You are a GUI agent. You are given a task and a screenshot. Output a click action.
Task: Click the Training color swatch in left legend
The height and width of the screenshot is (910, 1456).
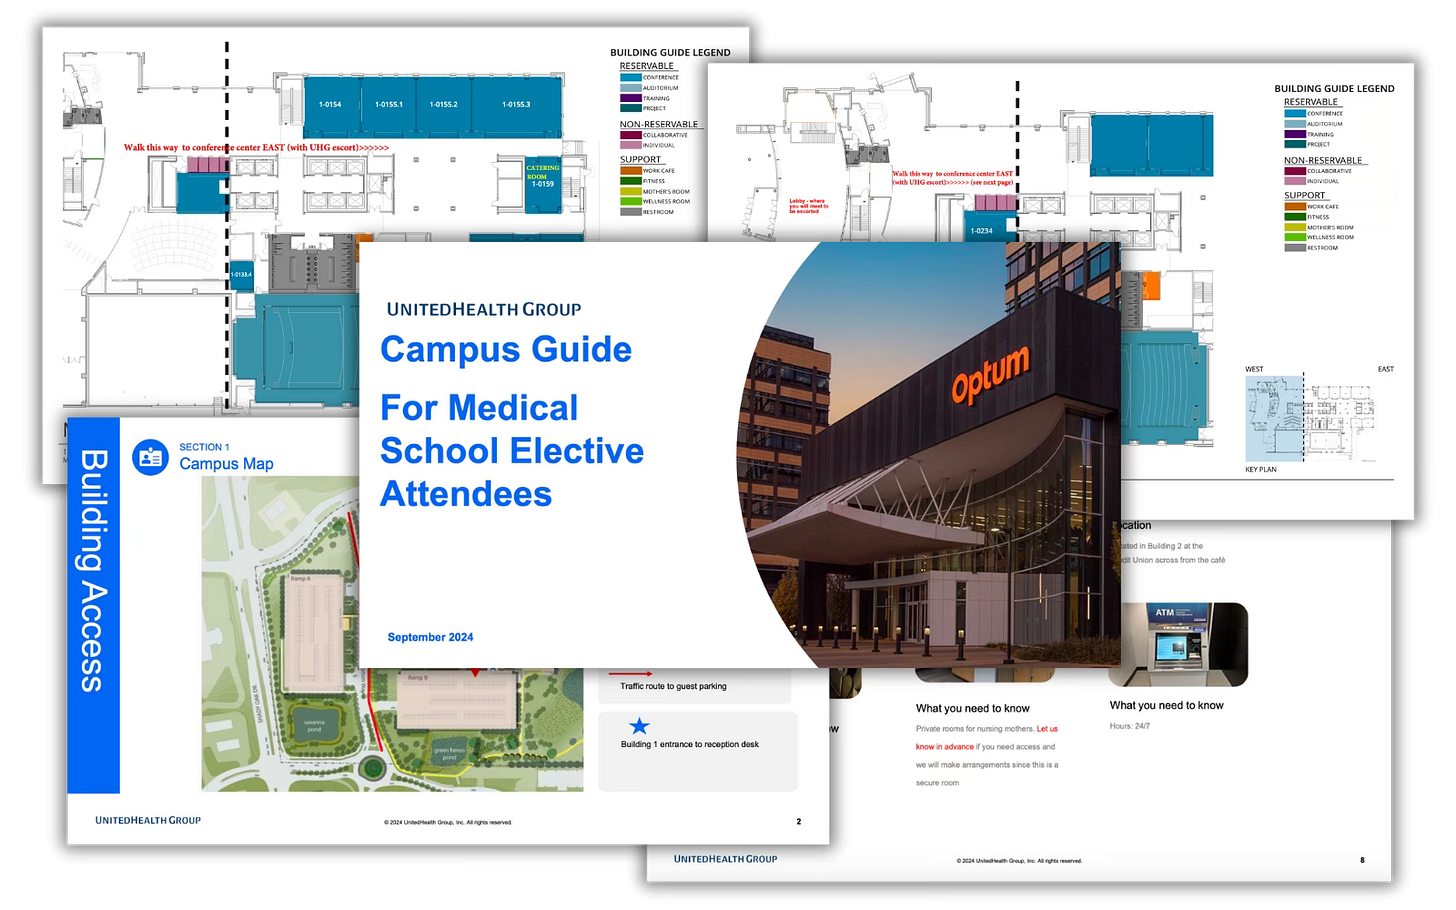coord(630,98)
